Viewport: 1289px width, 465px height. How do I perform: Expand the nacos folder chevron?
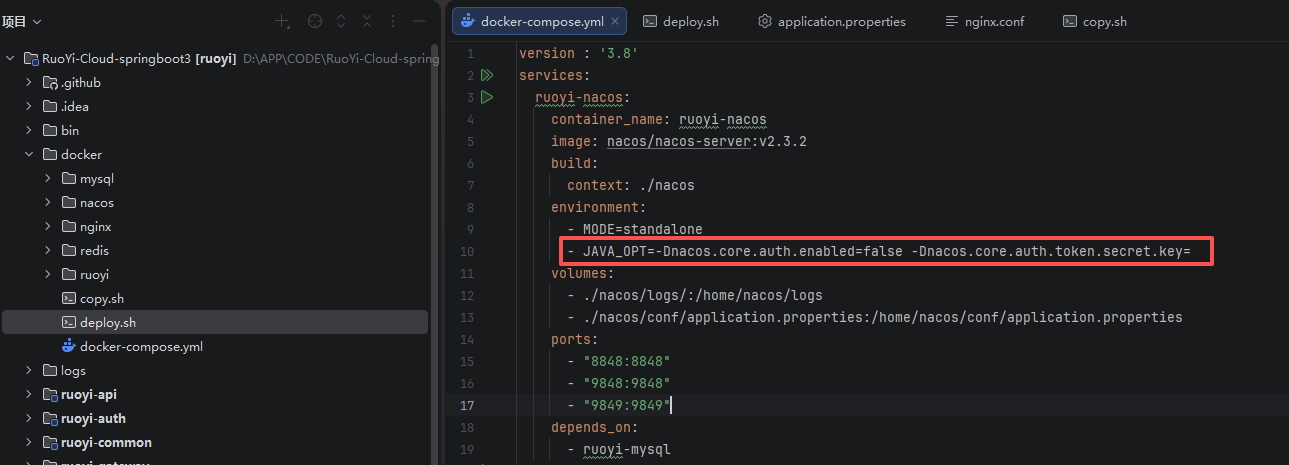(49, 203)
